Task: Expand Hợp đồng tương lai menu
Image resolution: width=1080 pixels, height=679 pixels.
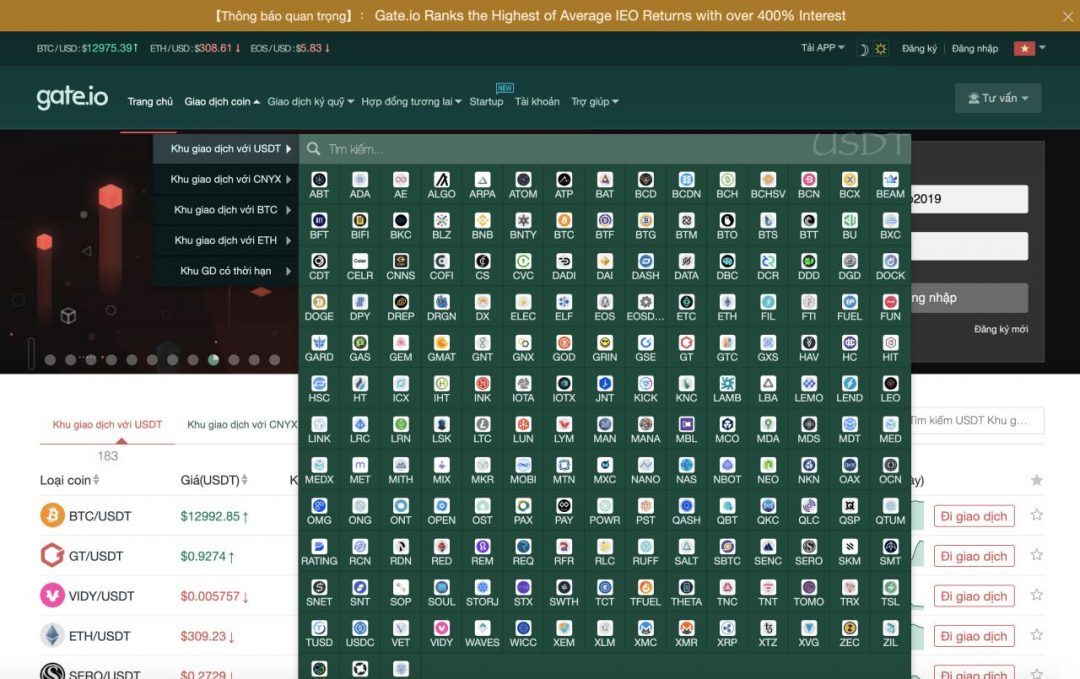Action: pyautogui.click(x=411, y=102)
